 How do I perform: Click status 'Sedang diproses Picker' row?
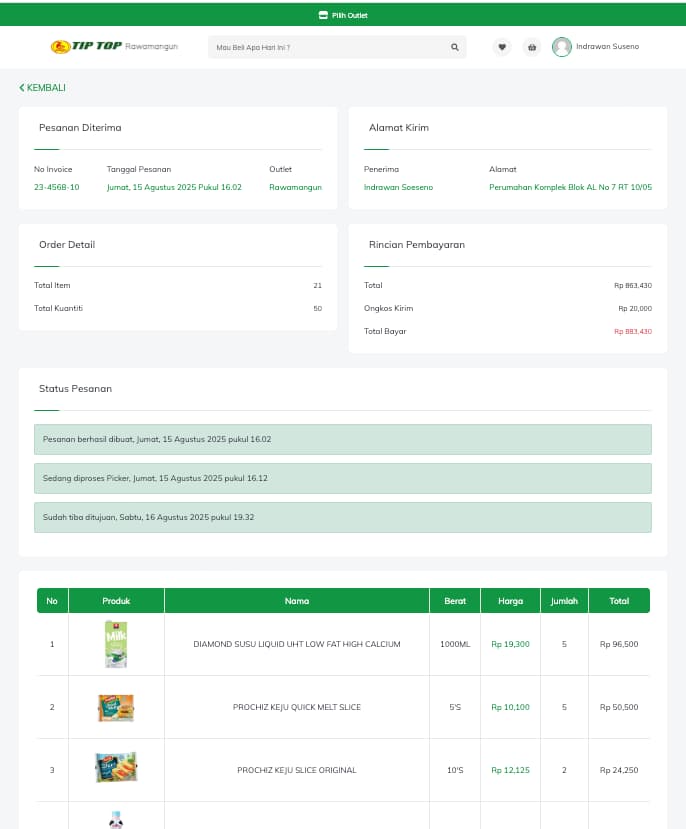[x=343, y=478]
